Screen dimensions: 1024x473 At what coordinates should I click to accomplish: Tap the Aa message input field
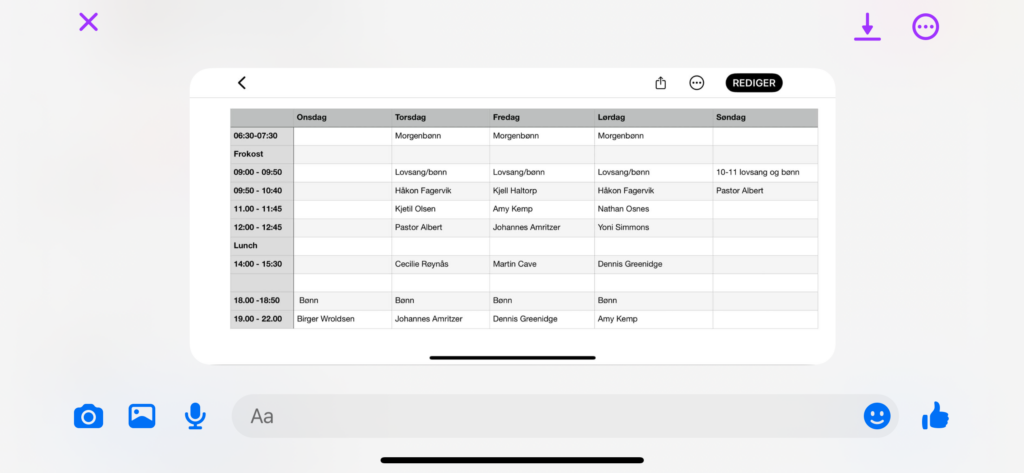540,416
